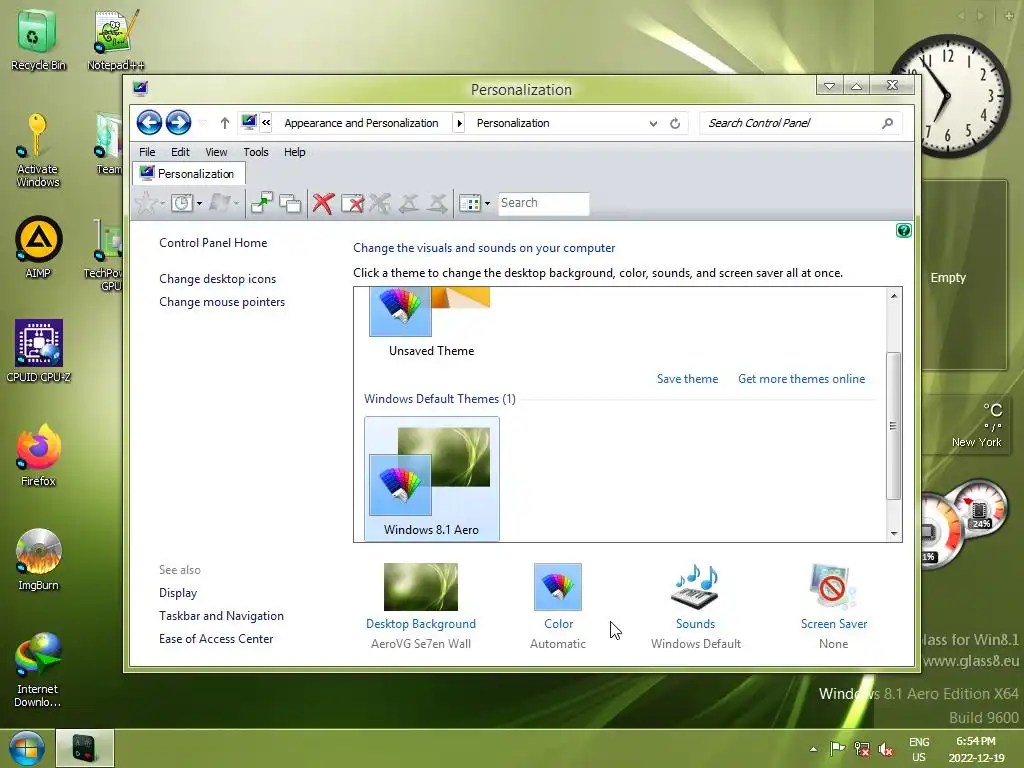Click the history clock toolbar icon

pyautogui.click(x=182, y=203)
